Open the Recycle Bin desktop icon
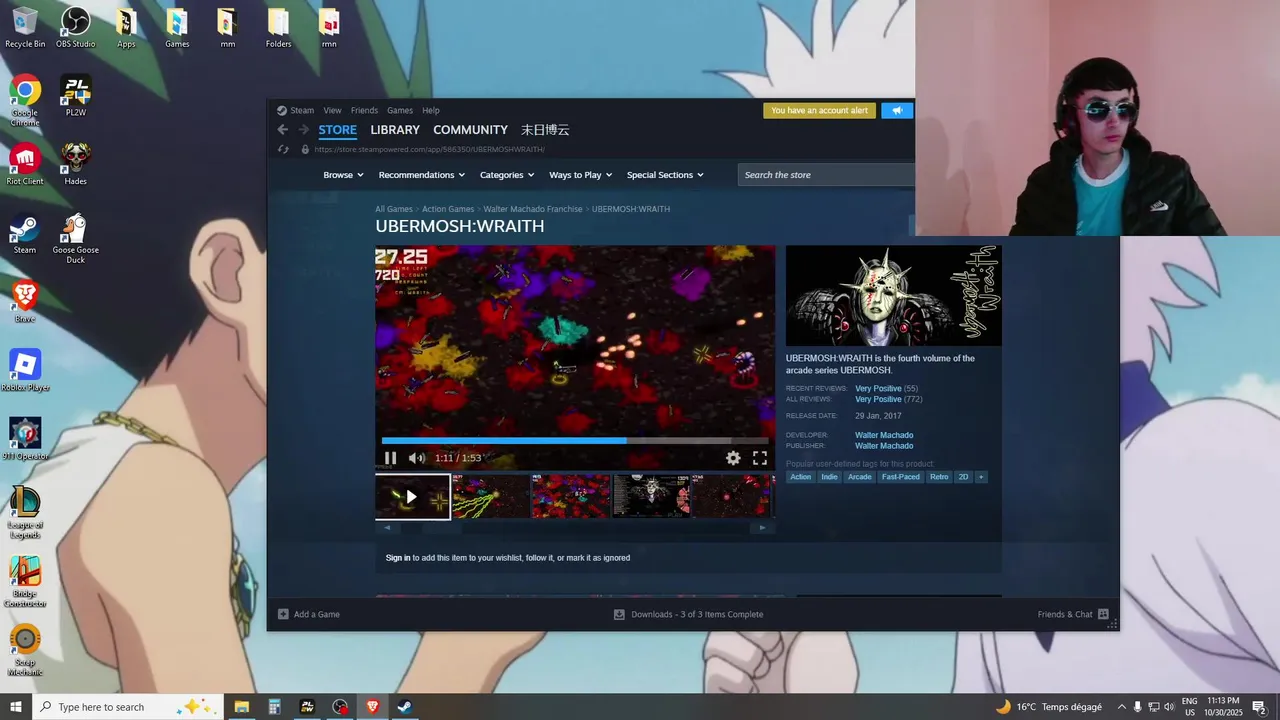Screen dimensions: 1280x720 [x=25, y=28]
